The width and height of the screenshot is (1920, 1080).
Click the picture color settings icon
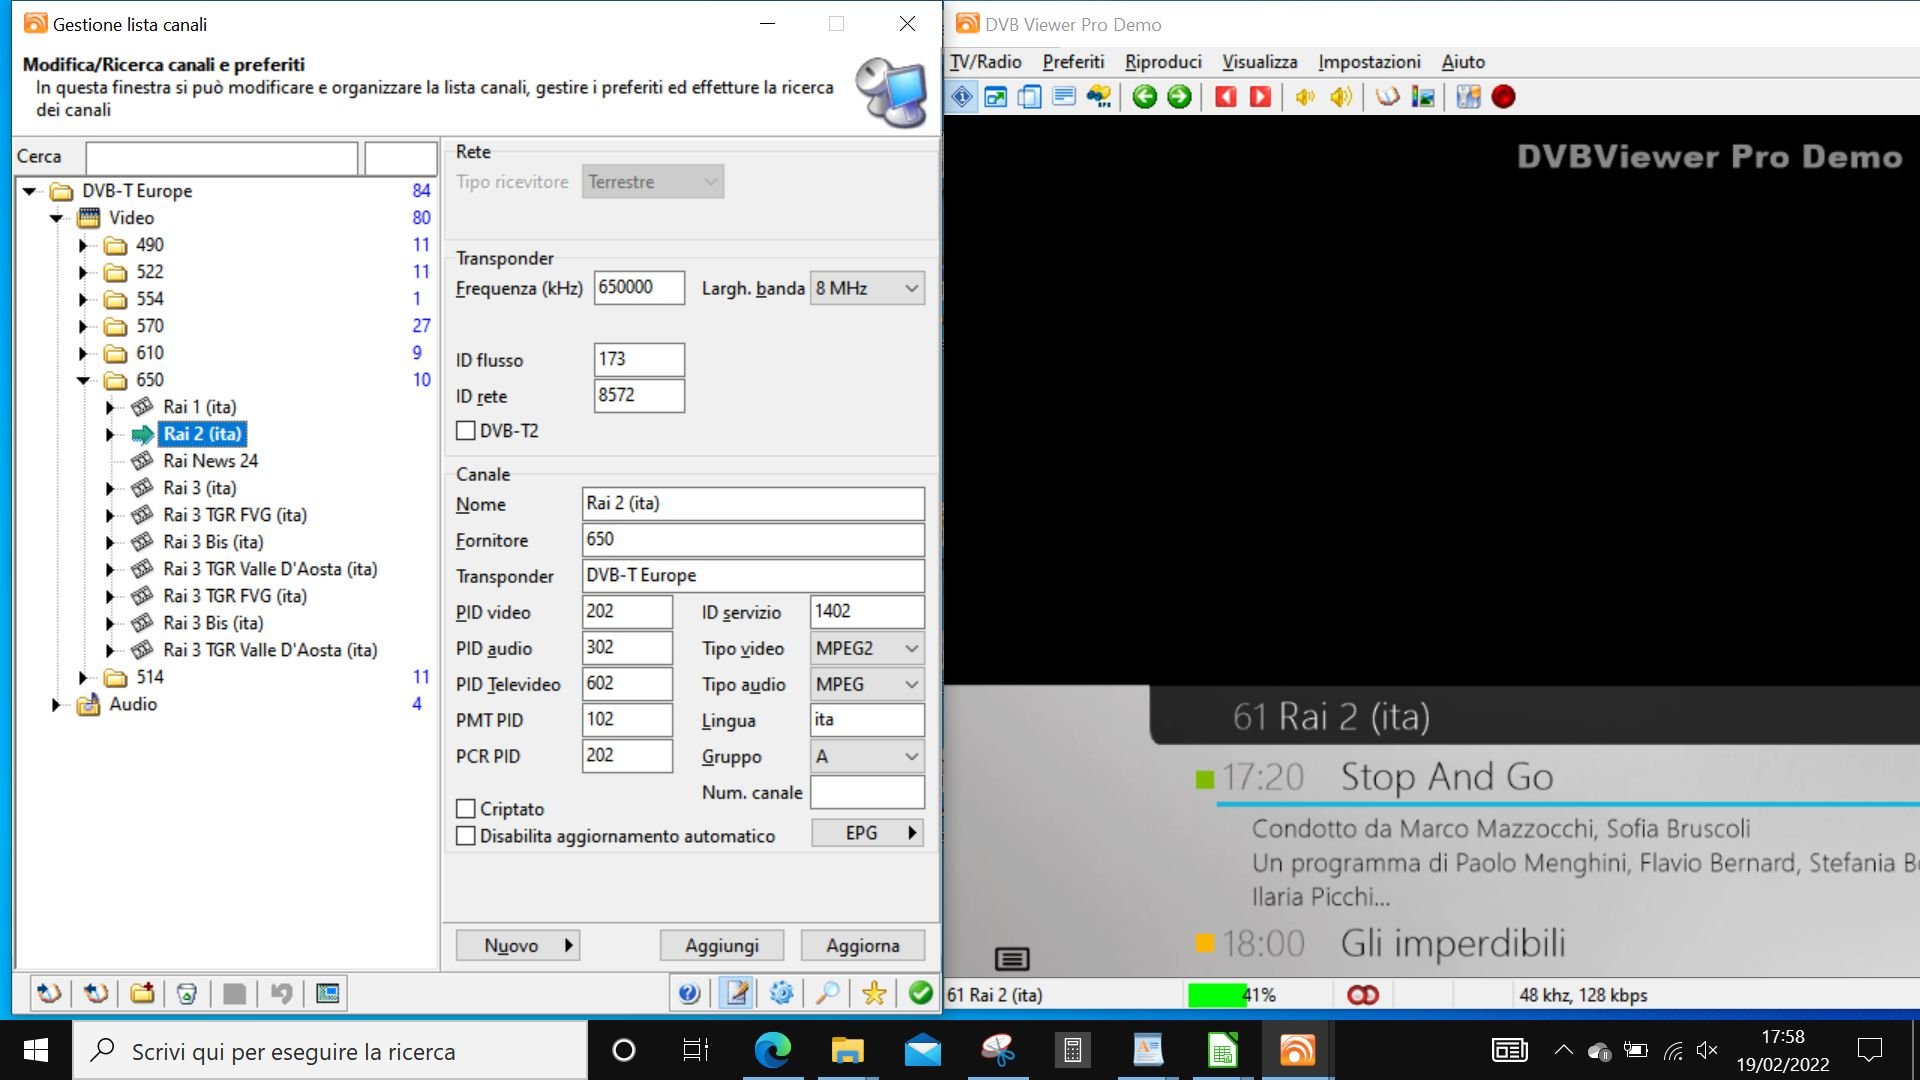(x=1423, y=97)
